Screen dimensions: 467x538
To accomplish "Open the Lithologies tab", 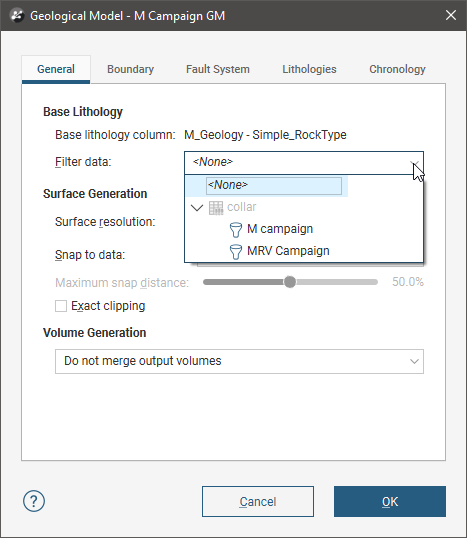I will pyautogui.click(x=309, y=69).
